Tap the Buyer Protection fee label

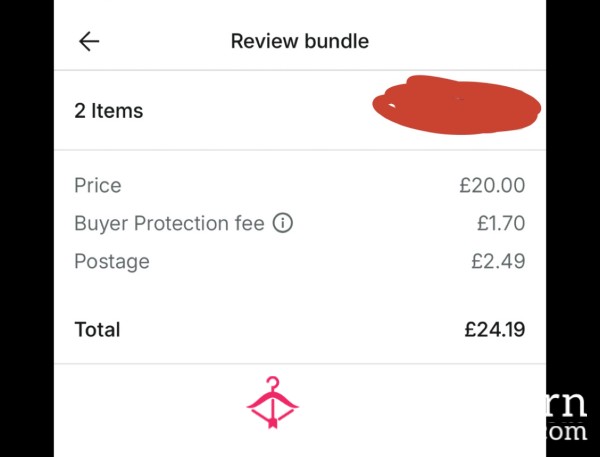click(169, 223)
